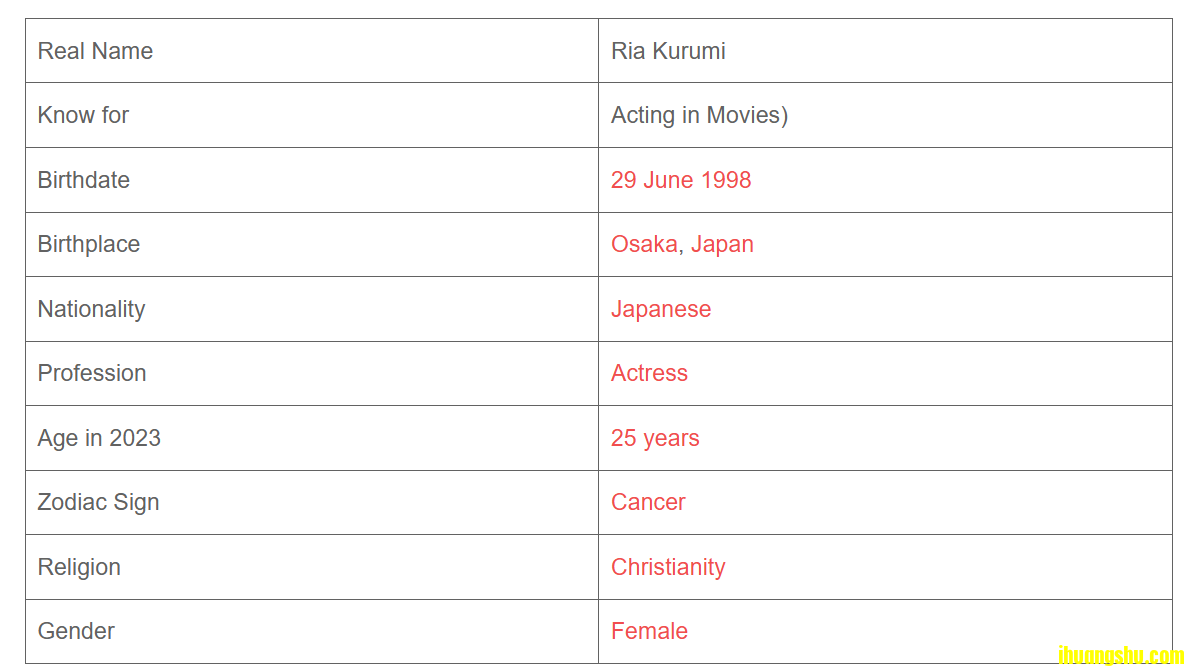Open the "Osaka" birthplace link

(644, 244)
